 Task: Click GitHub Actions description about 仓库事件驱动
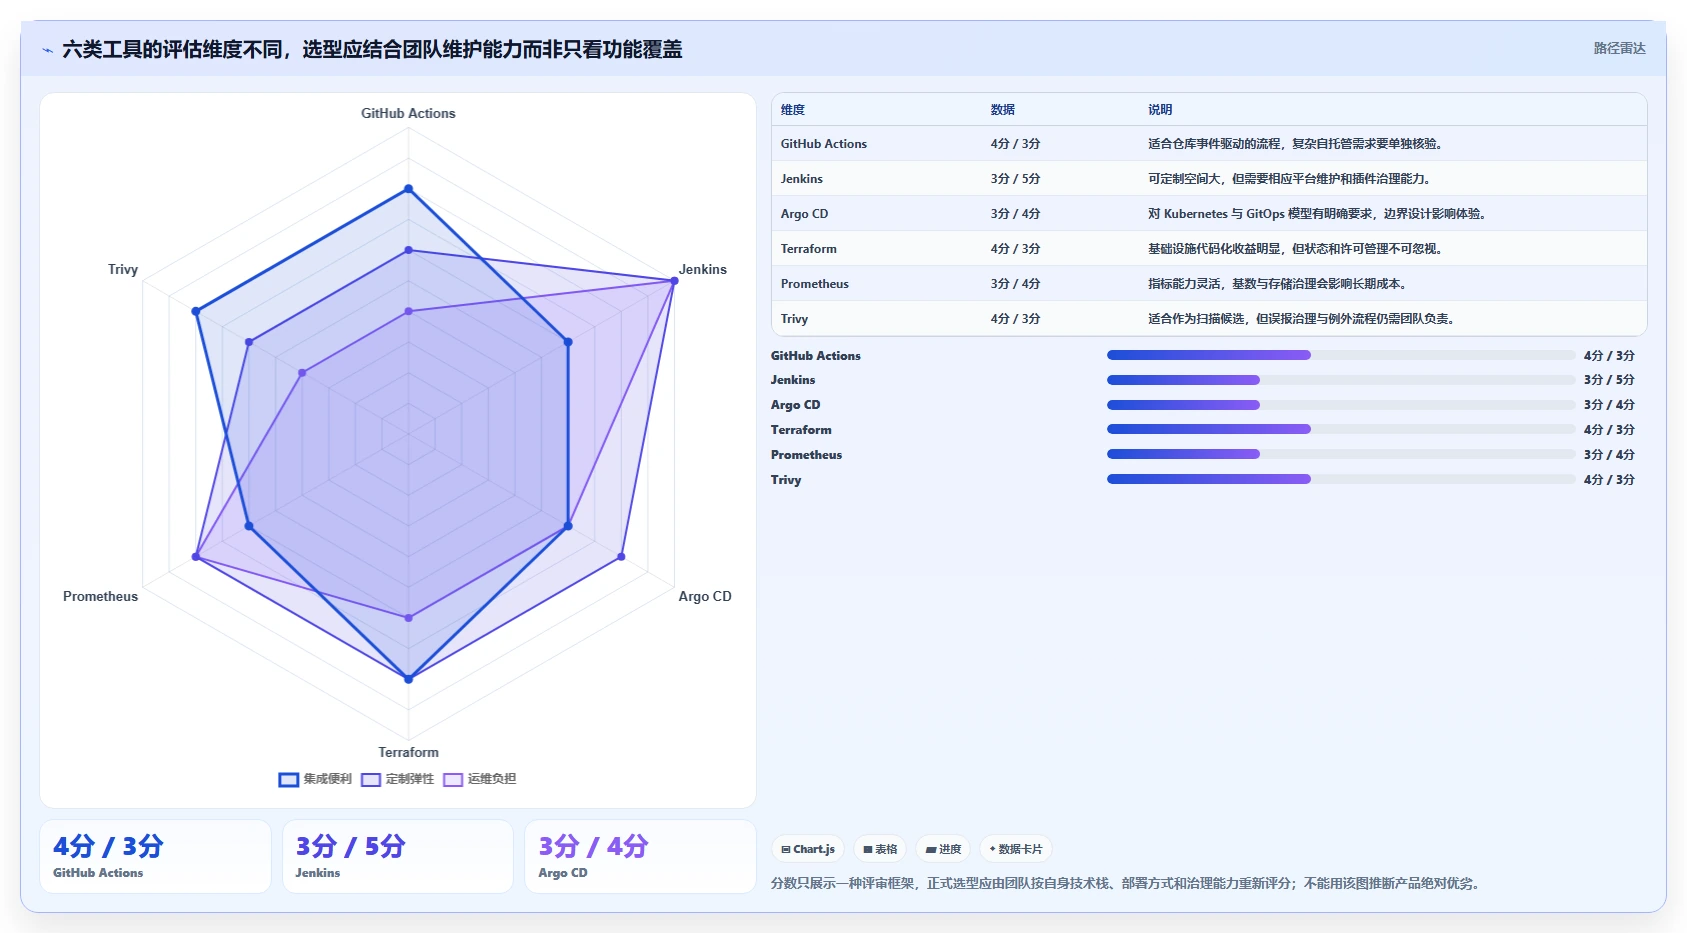pyautogui.click(x=1295, y=144)
